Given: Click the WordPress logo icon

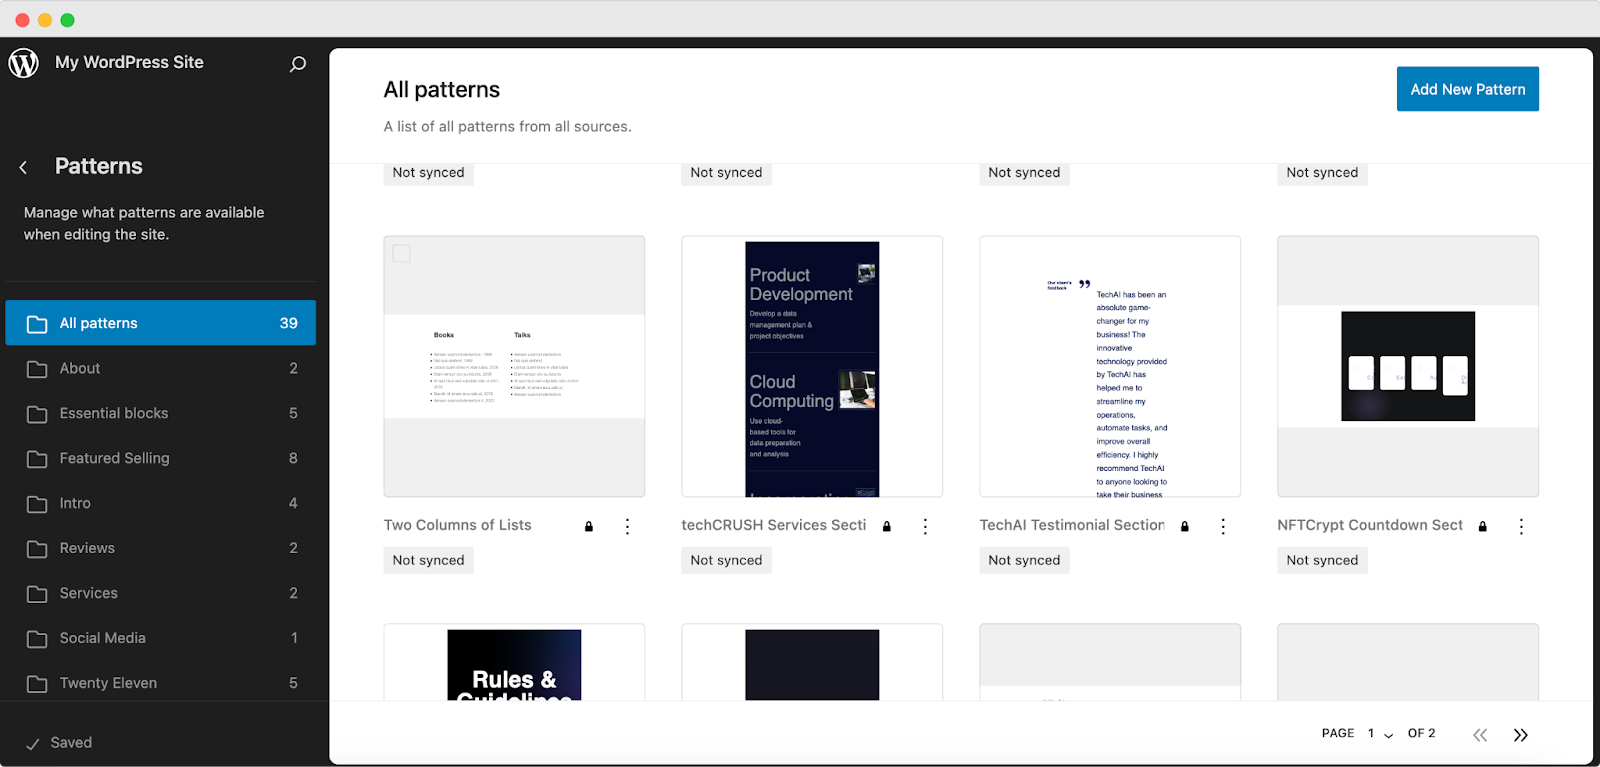Looking at the screenshot, I should 24,63.
